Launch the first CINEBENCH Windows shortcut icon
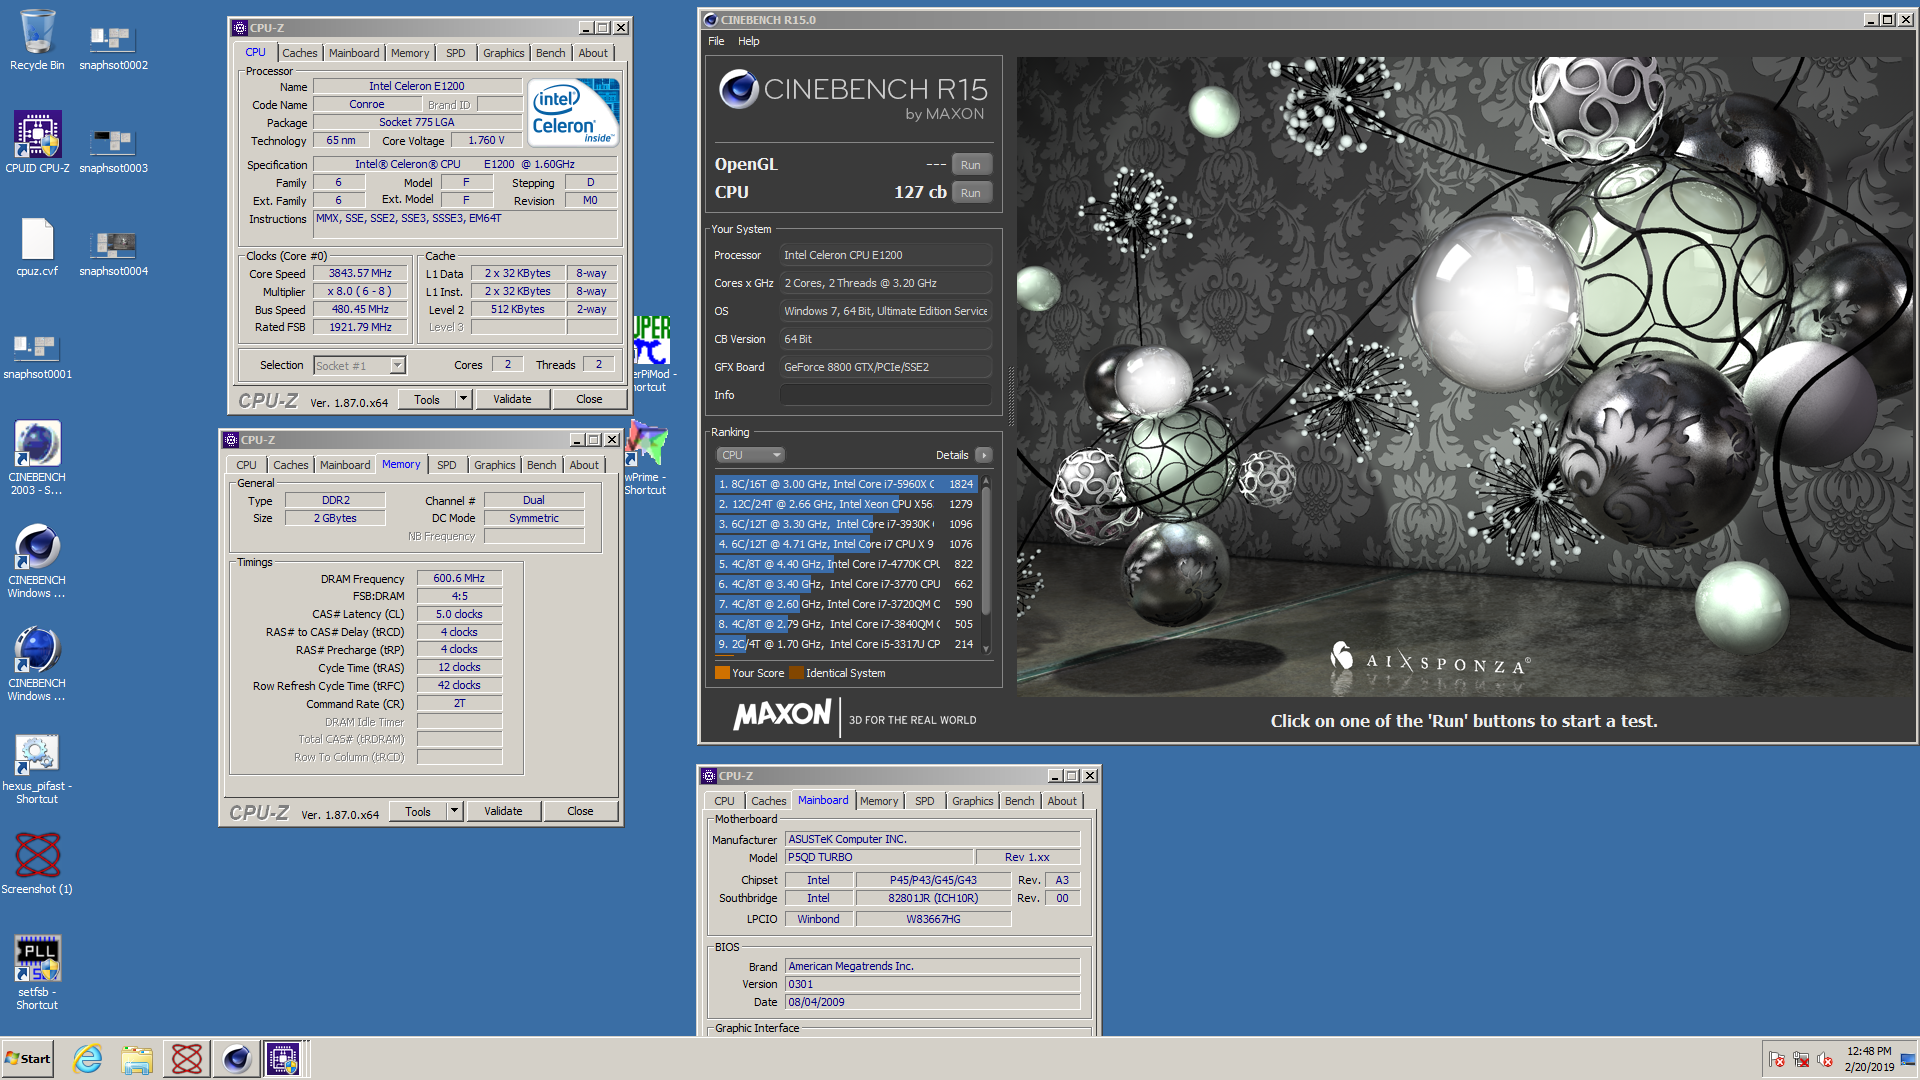1920x1080 pixels. 37,560
